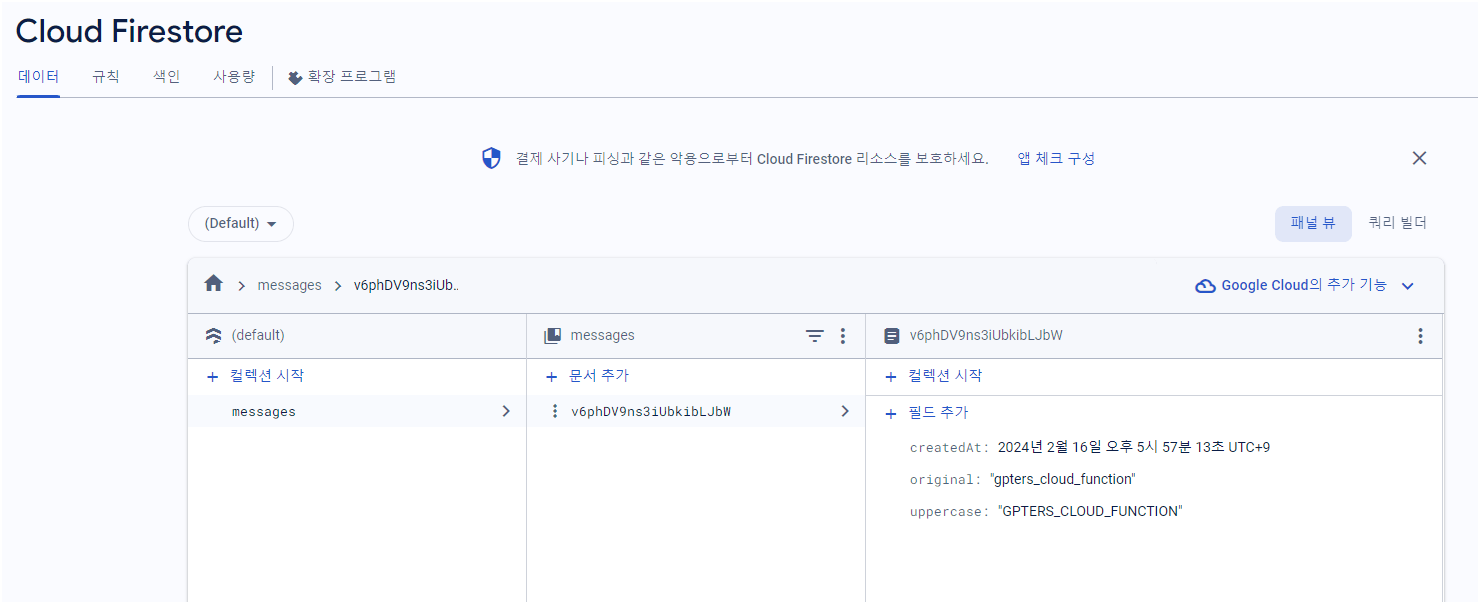Open the 확장 프로그램 tab

coord(342,76)
